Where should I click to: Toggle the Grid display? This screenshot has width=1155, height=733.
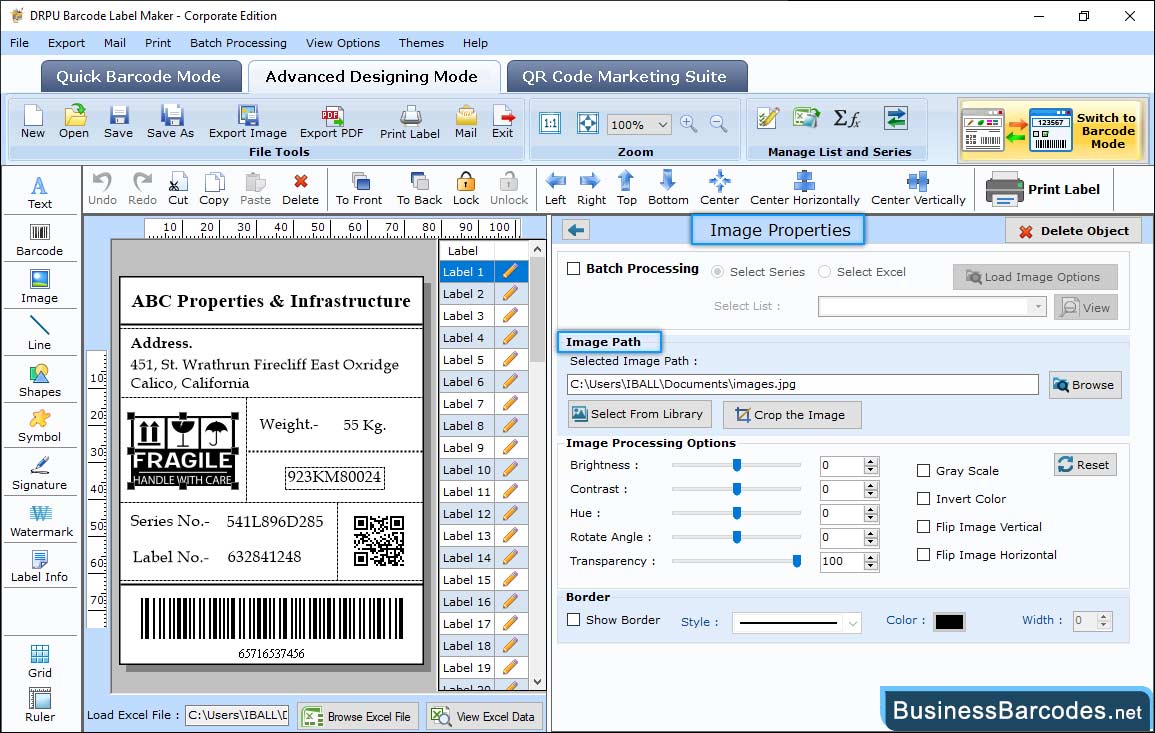coord(40,662)
